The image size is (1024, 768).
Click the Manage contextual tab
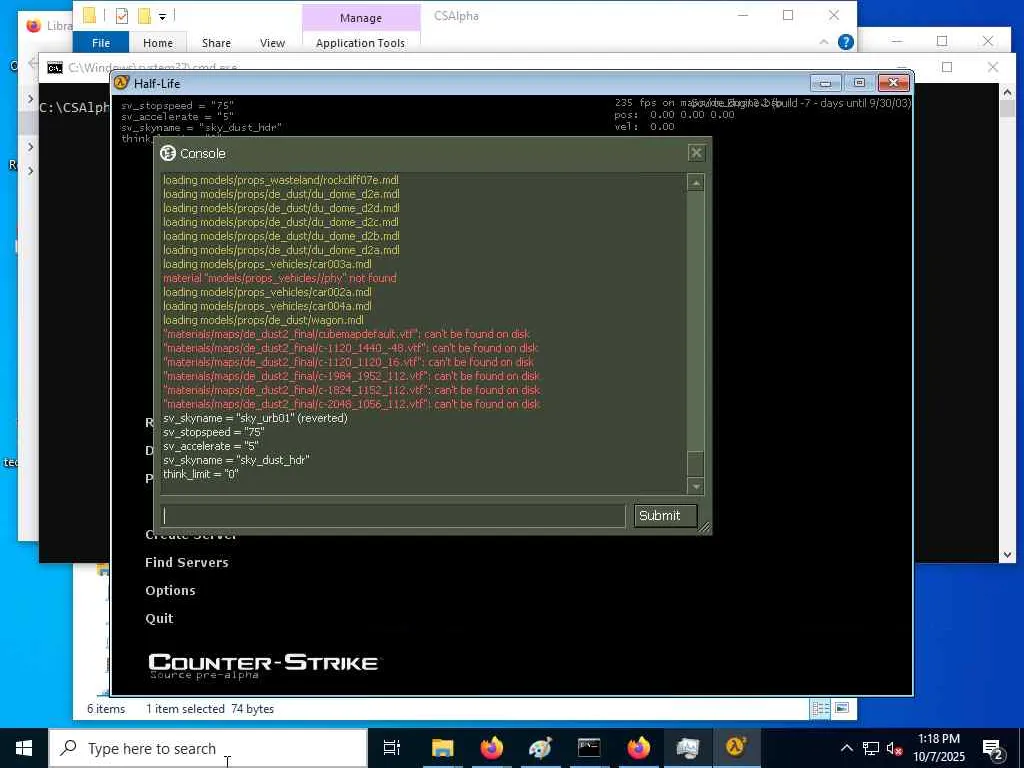click(360, 18)
